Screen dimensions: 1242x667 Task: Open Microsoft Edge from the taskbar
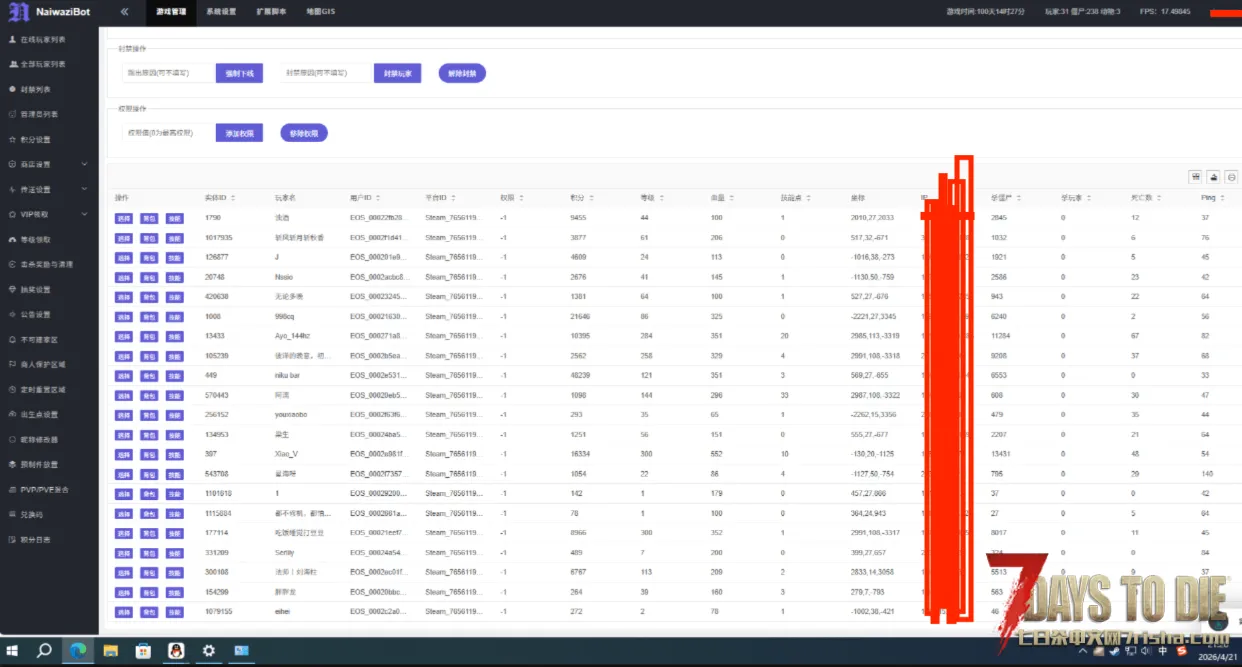pyautogui.click(x=77, y=650)
